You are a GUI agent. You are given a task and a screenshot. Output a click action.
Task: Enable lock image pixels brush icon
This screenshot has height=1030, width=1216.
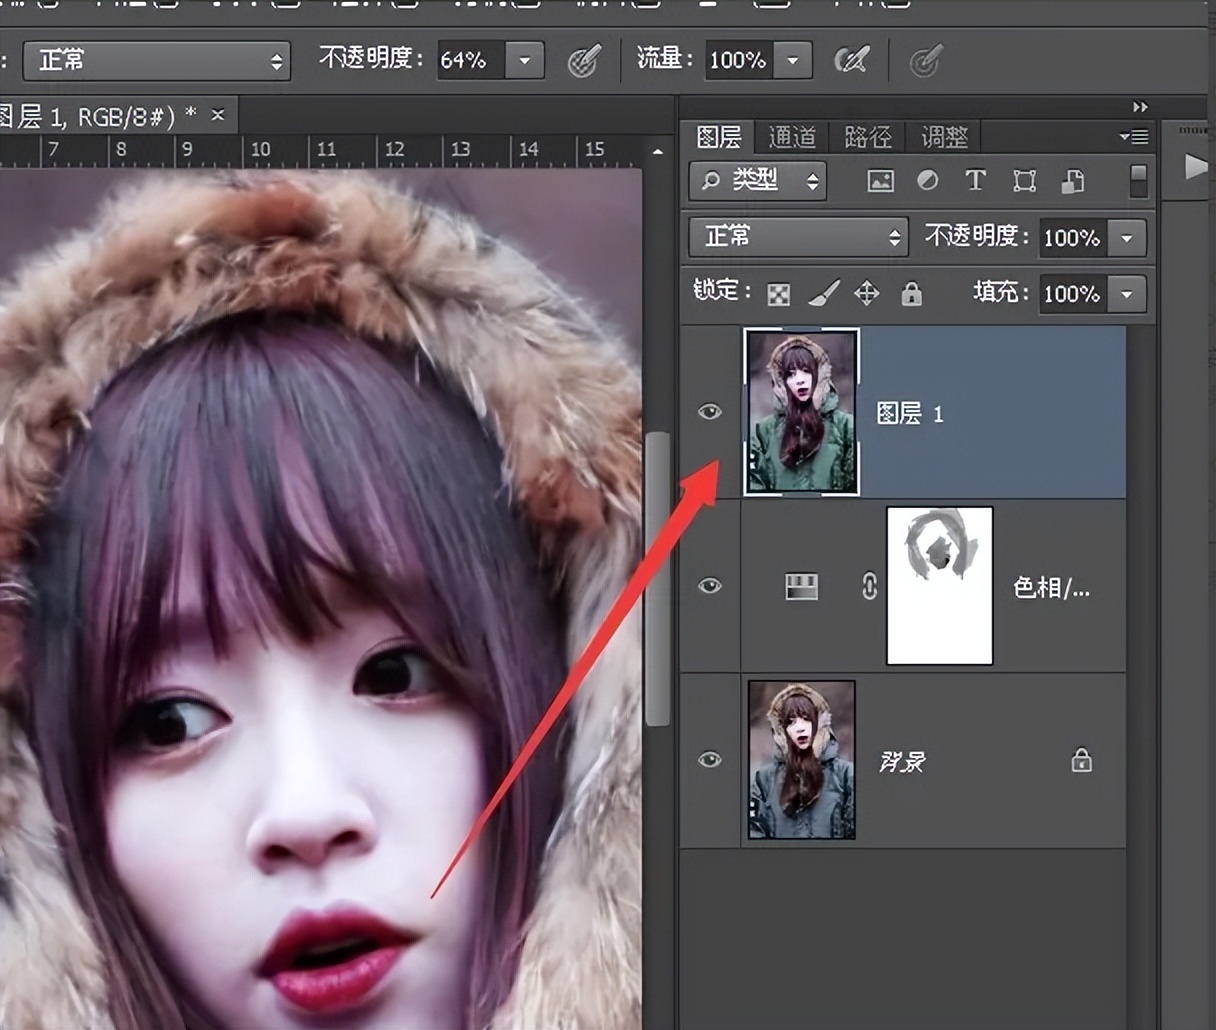(x=823, y=293)
